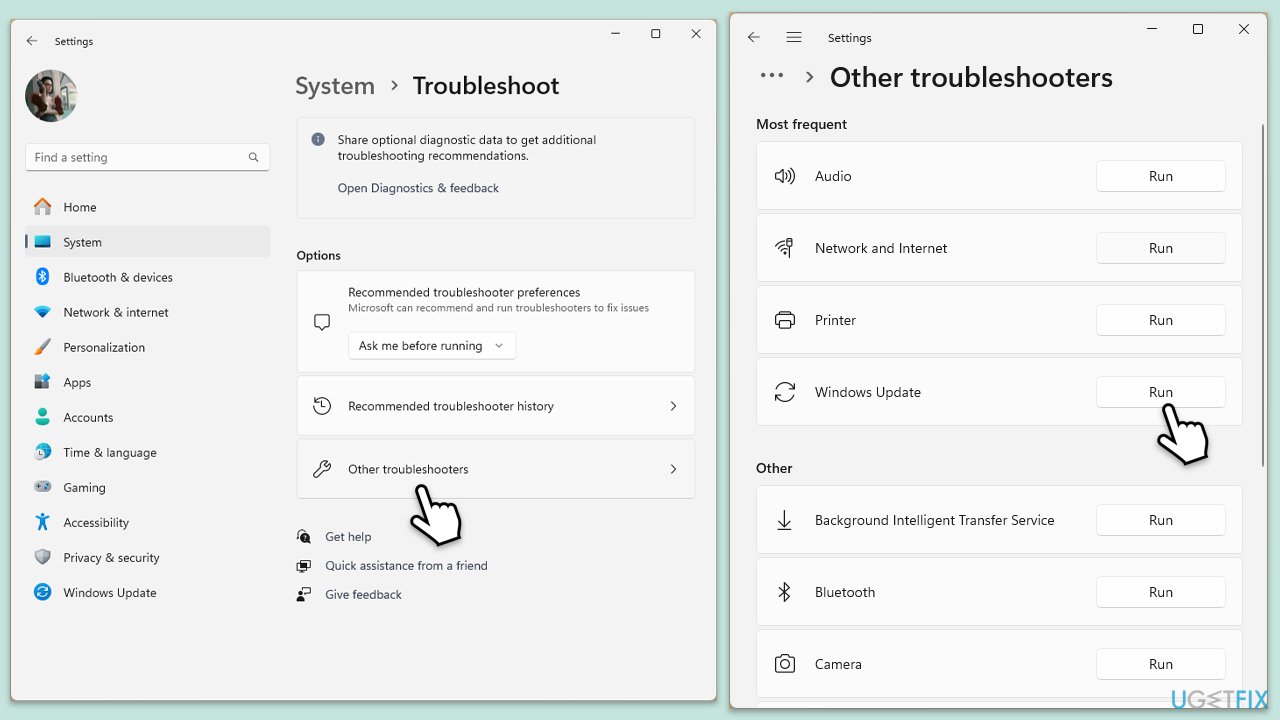
Task: Expand Recommended troubleshooter history
Action: pyautogui.click(x=495, y=406)
